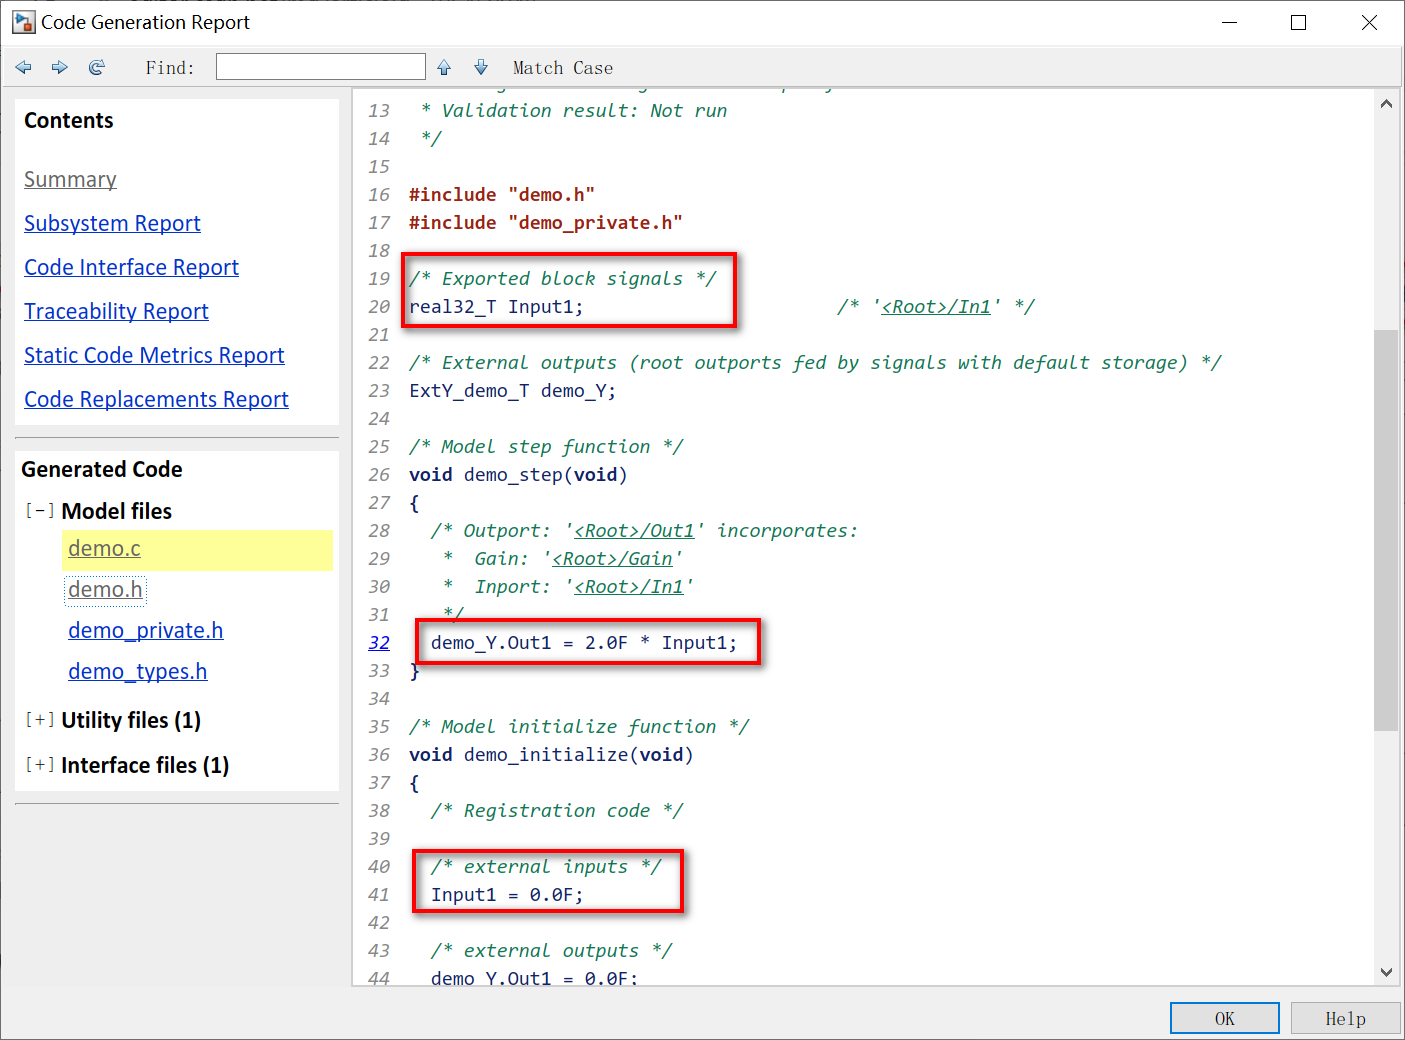Go forward with the right arrow icon
Image resolution: width=1405 pixels, height=1040 pixels.
pos(60,67)
